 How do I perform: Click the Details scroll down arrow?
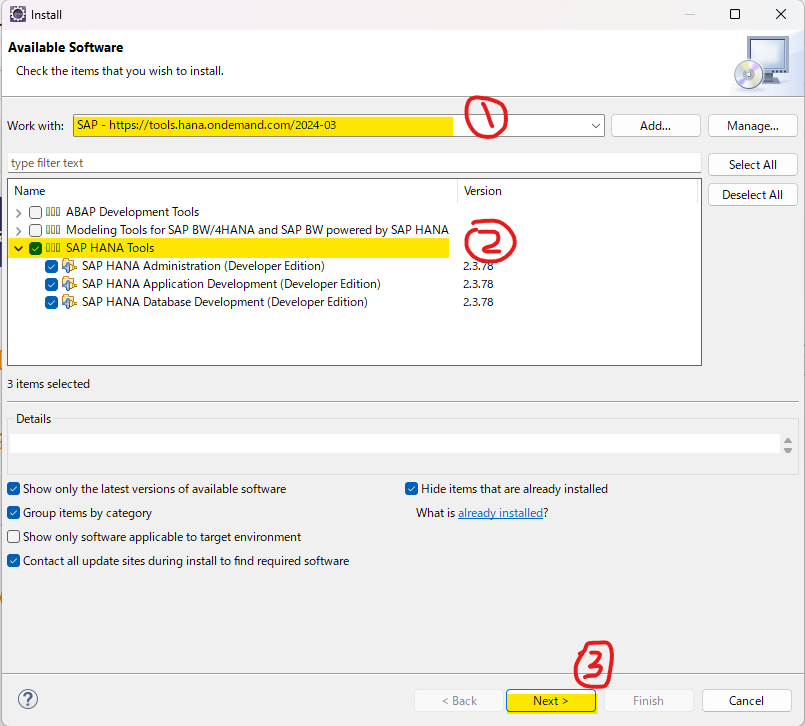788,450
